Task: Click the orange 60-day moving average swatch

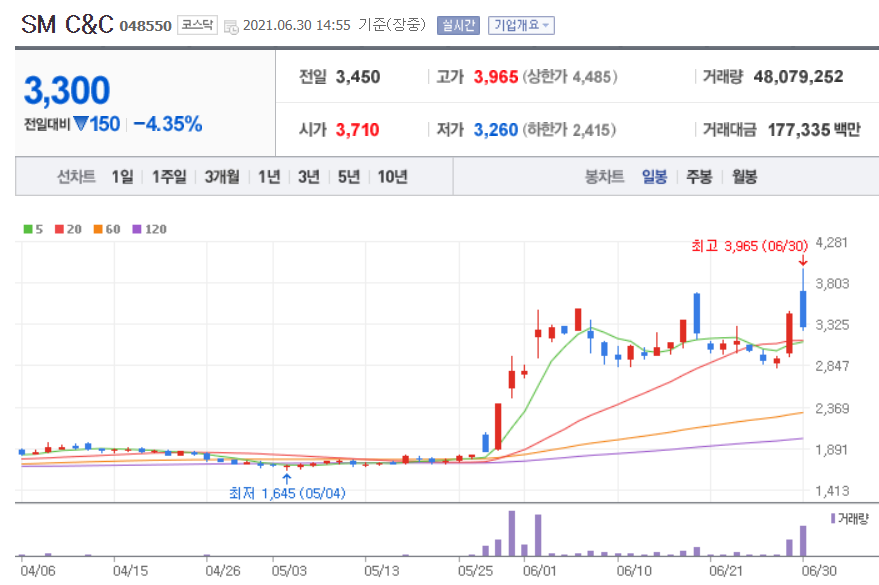Action: [x=98, y=229]
